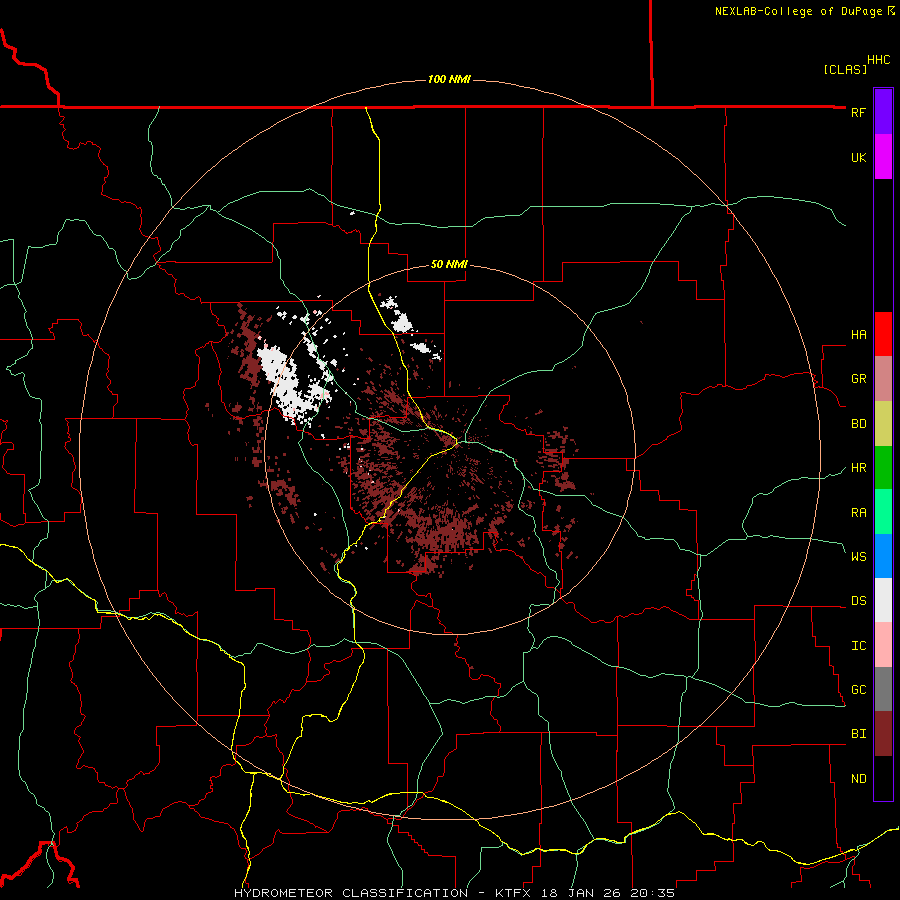Click the WS legend label

pos(858,556)
